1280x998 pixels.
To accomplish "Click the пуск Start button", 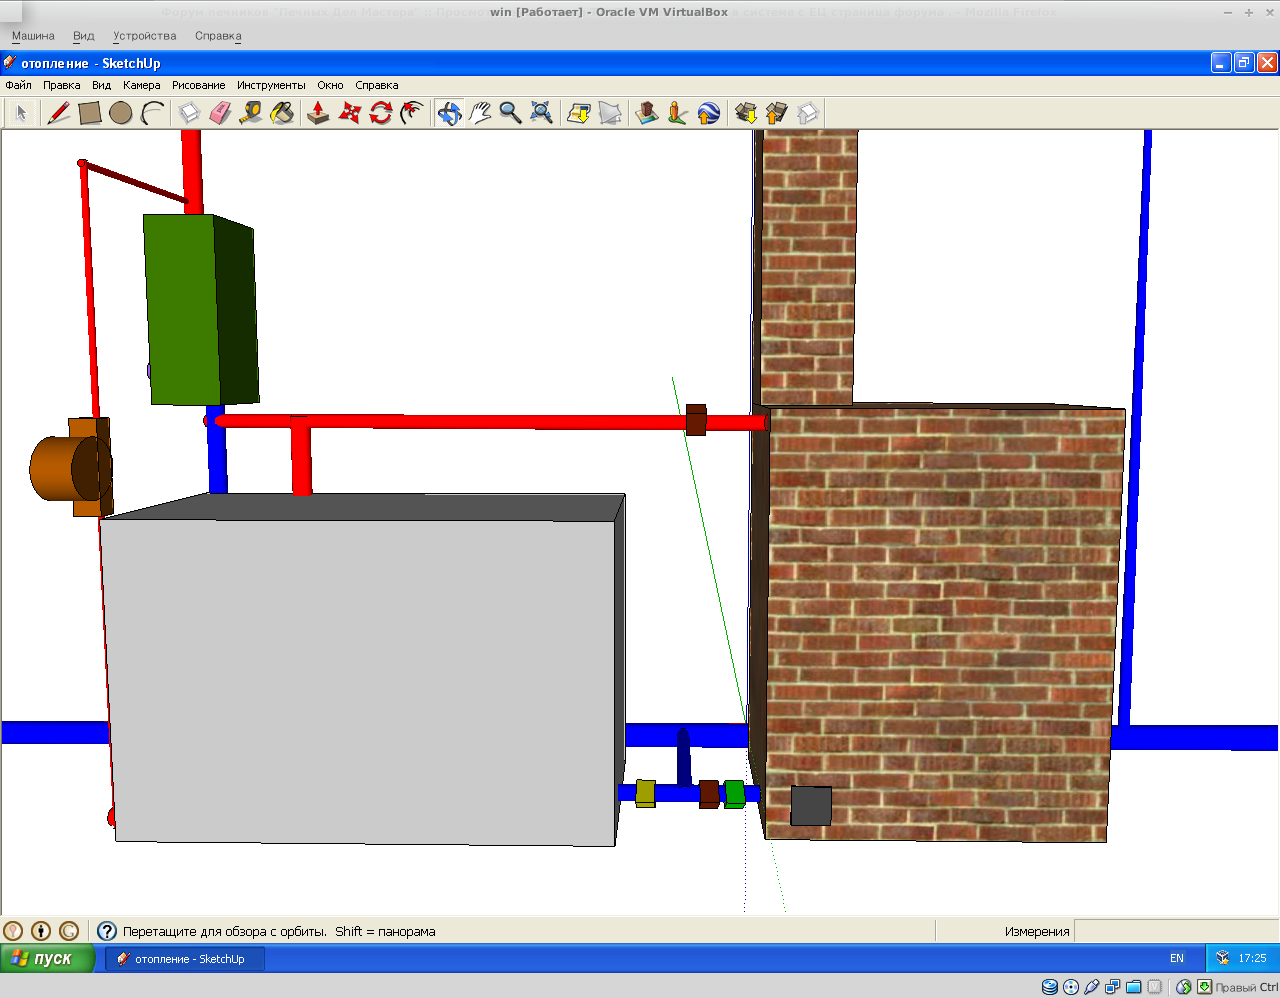I will click(47, 958).
